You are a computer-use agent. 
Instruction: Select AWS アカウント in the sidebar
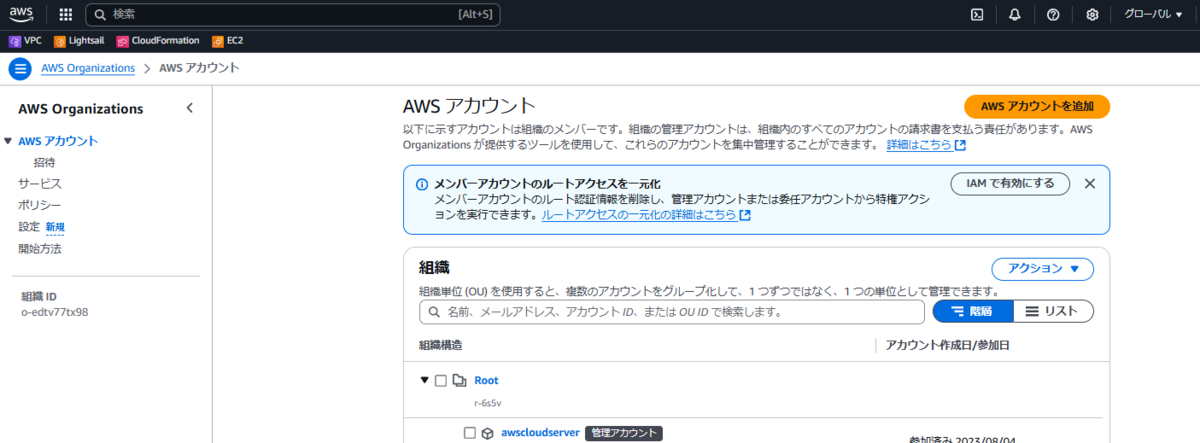pyautogui.click(x=58, y=141)
